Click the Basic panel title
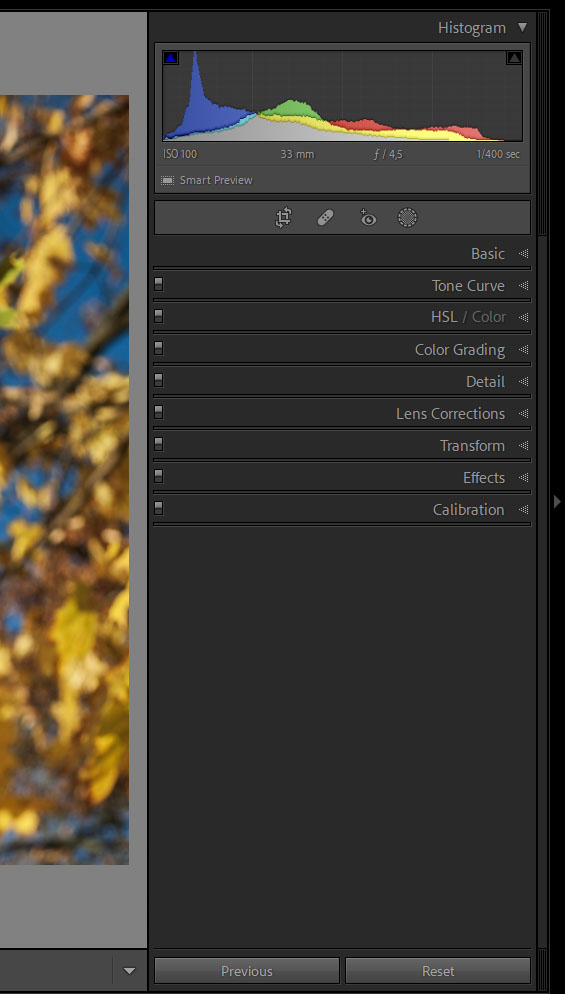This screenshot has width=565, height=994. [488, 254]
